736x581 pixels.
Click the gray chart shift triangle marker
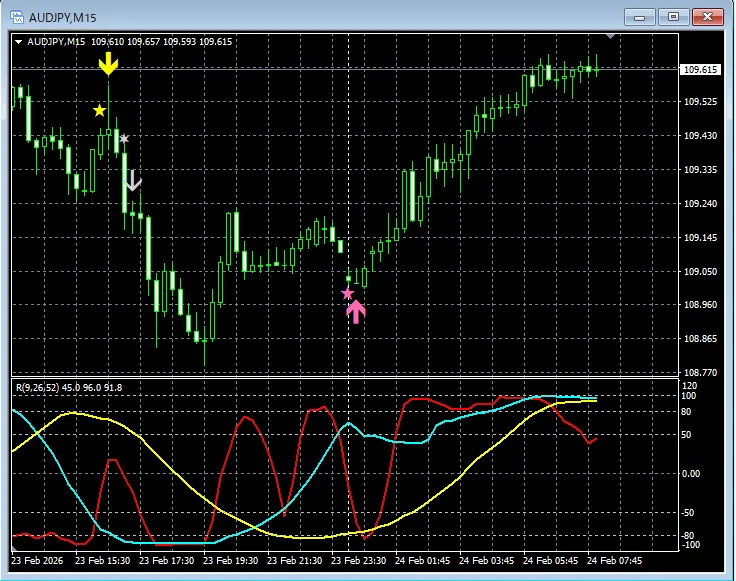pos(612,37)
